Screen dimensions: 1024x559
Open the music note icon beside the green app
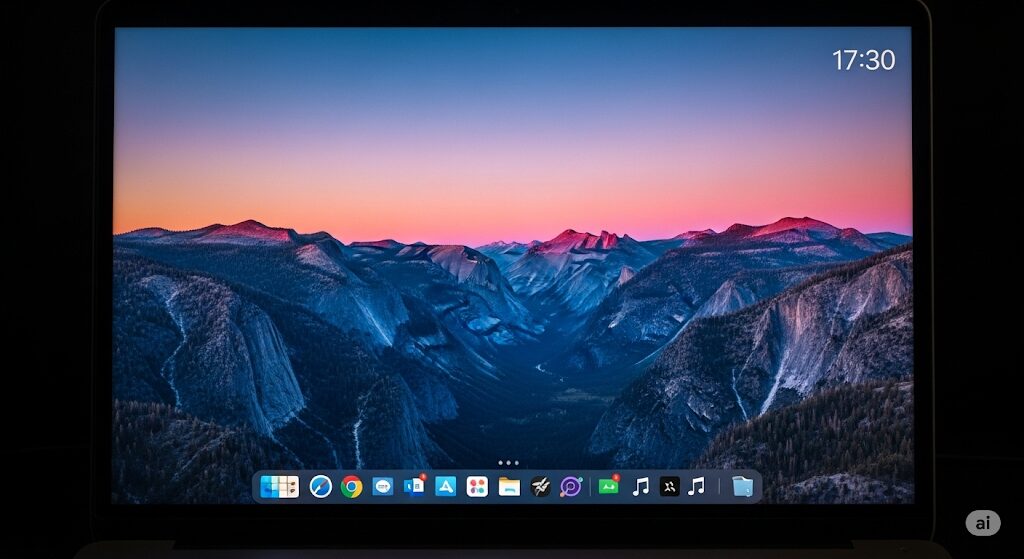[641, 487]
